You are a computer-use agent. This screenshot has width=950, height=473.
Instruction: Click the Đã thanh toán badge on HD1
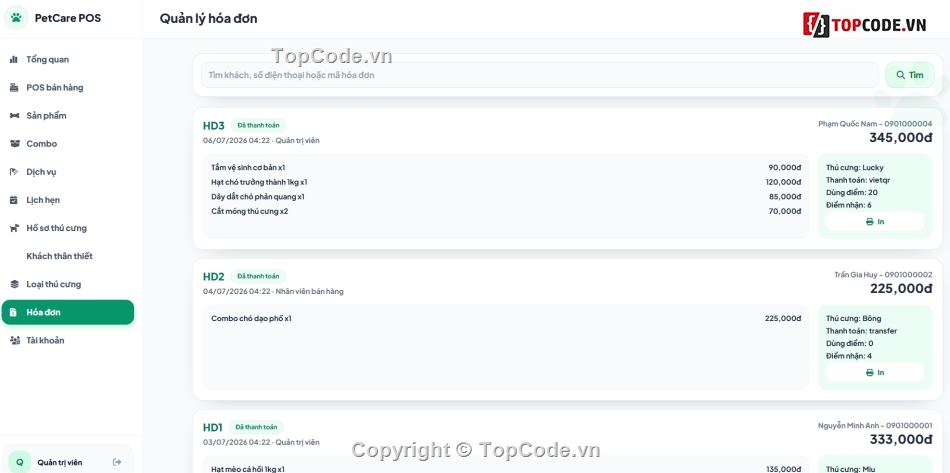pos(256,427)
